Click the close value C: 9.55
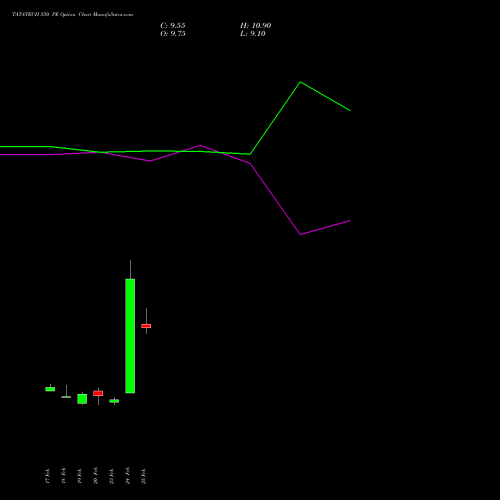The image size is (500, 500). pyautogui.click(x=173, y=26)
